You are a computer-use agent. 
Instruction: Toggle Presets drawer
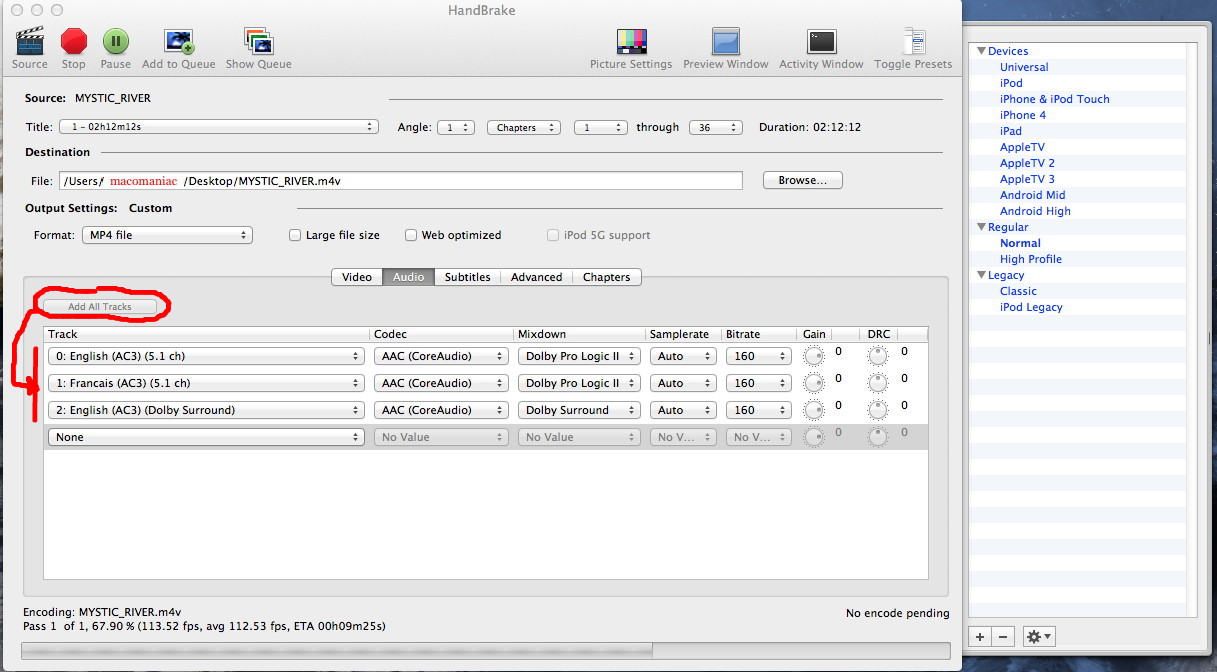913,41
